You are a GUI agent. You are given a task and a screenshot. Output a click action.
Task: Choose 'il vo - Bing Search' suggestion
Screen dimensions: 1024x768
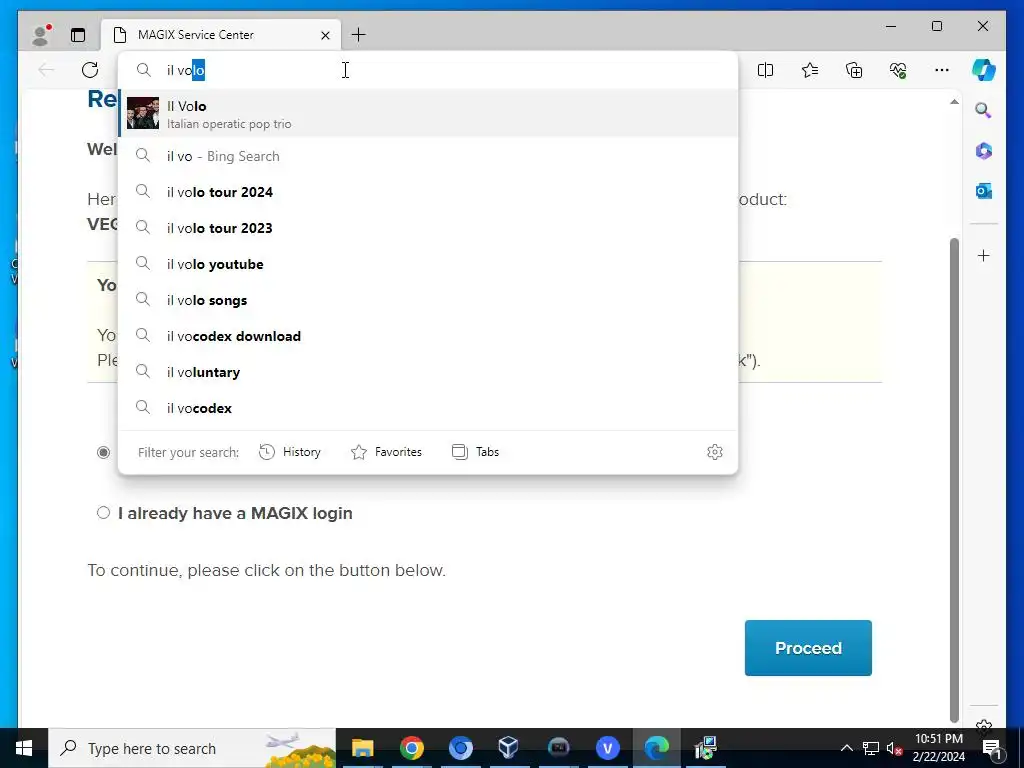(428, 156)
